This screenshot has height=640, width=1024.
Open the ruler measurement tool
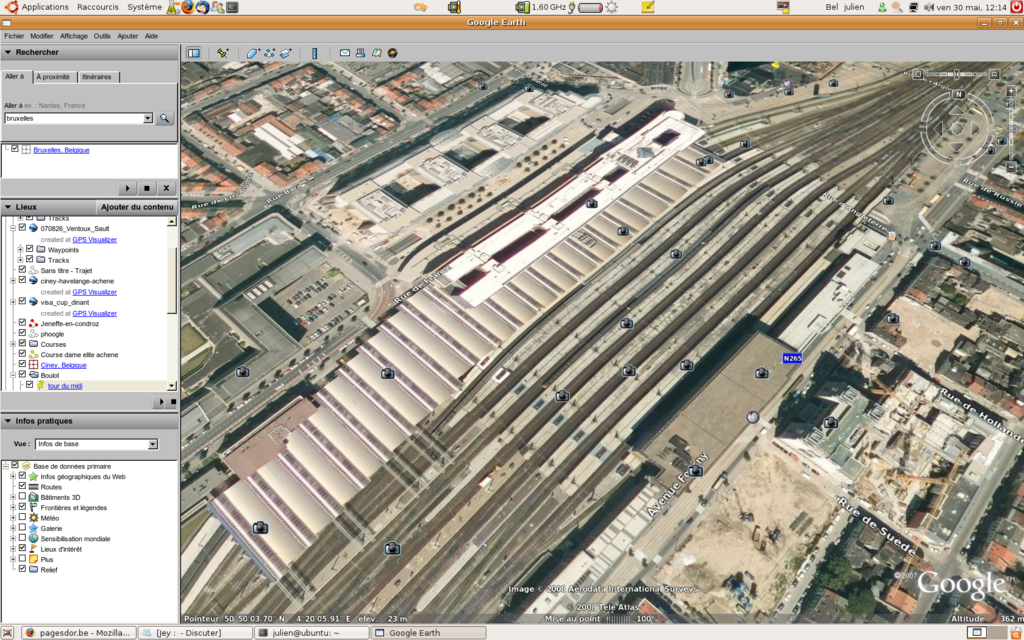(x=314, y=53)
